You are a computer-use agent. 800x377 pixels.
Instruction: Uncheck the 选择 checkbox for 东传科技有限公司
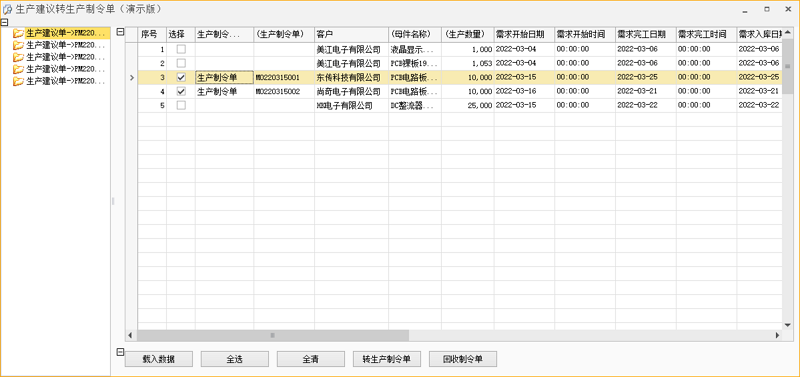tap(181, 78)
